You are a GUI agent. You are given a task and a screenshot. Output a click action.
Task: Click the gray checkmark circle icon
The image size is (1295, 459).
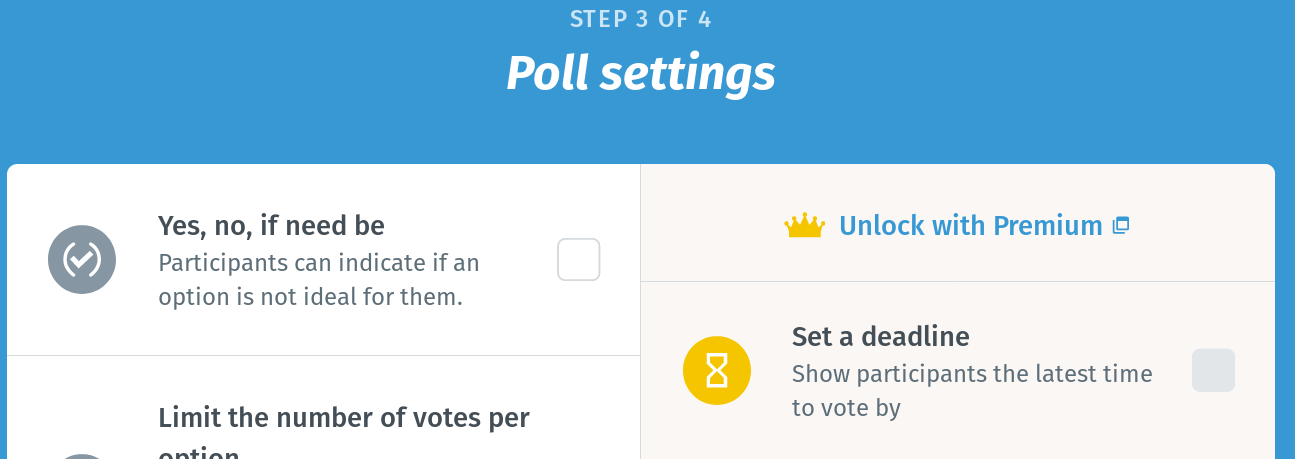82,260
